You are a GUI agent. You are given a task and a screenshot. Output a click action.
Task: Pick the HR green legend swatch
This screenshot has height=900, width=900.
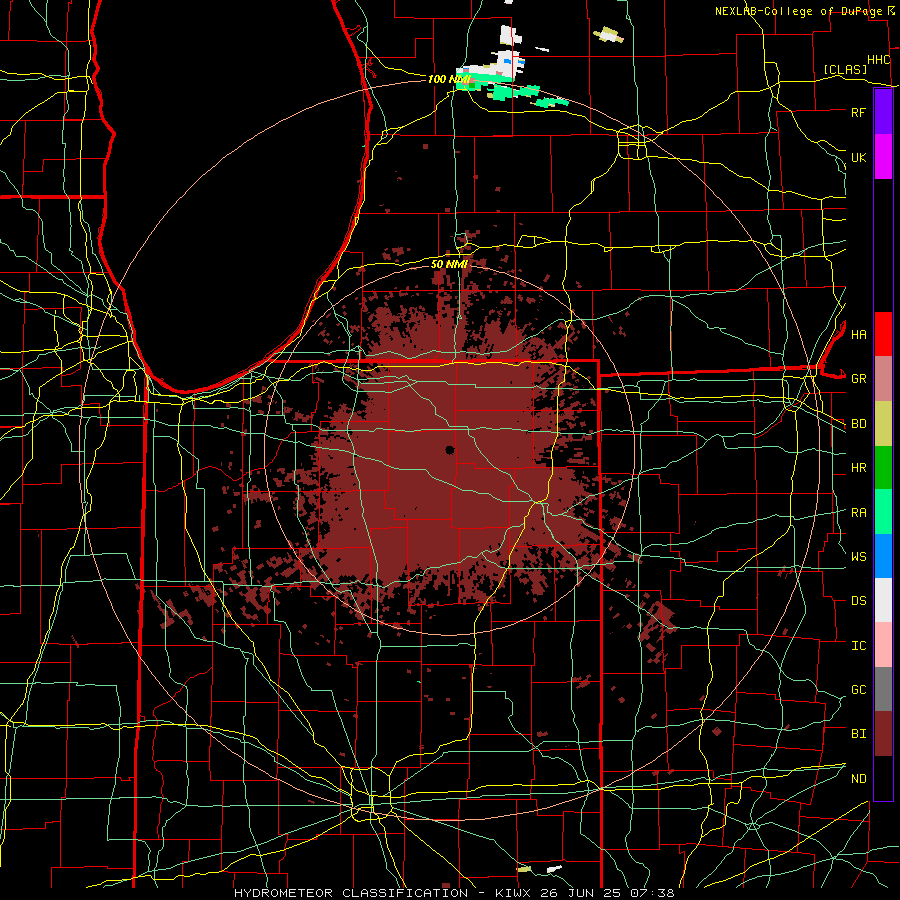883,468
